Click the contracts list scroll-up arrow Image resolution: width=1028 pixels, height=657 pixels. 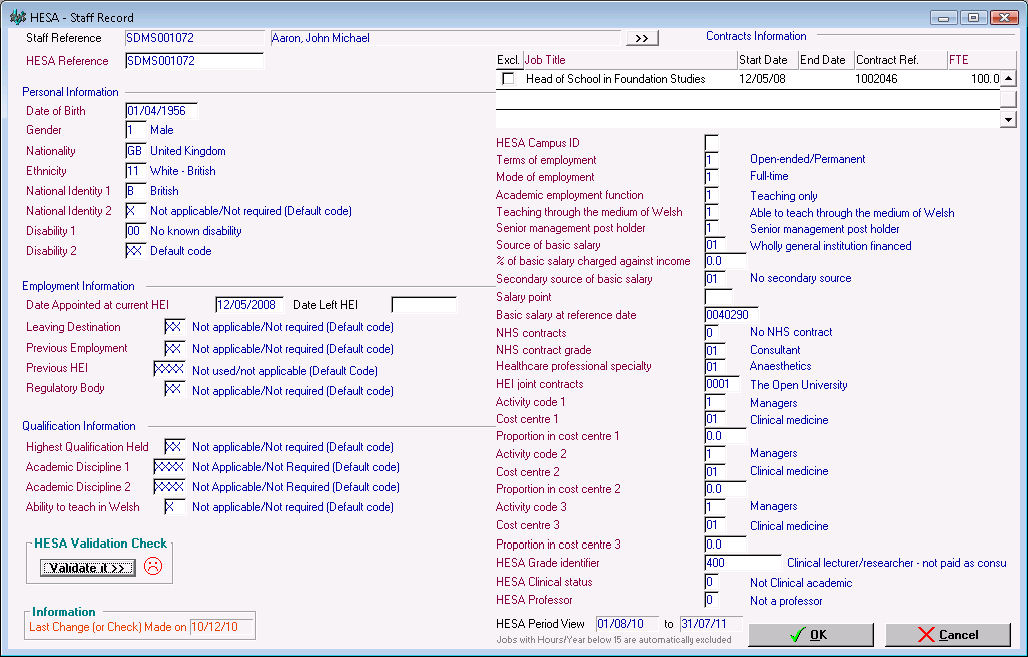point(1008,79)
